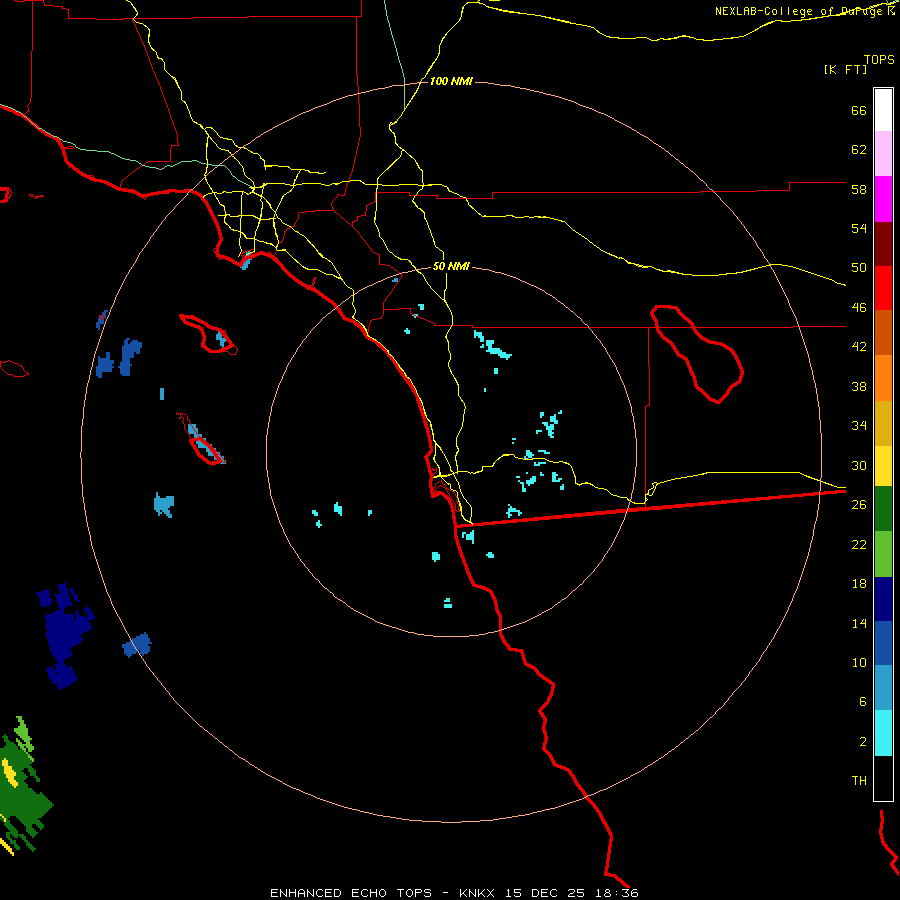
Task: Click the legend value "14"
Action: [859, 623]
